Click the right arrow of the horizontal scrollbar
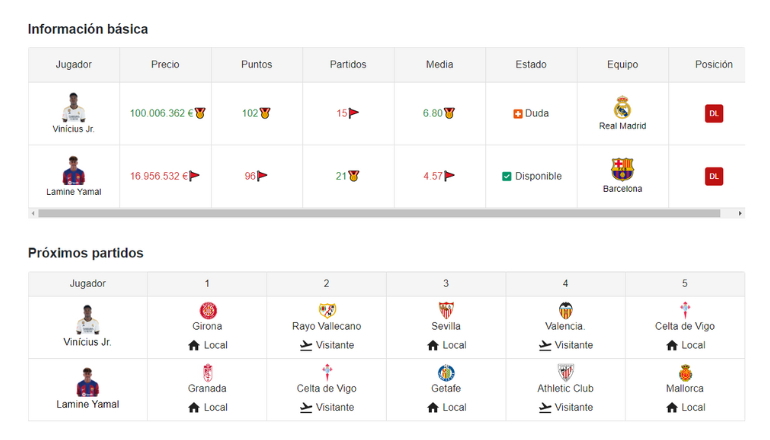Screen dimensions: 770x440 pos(740,213)
